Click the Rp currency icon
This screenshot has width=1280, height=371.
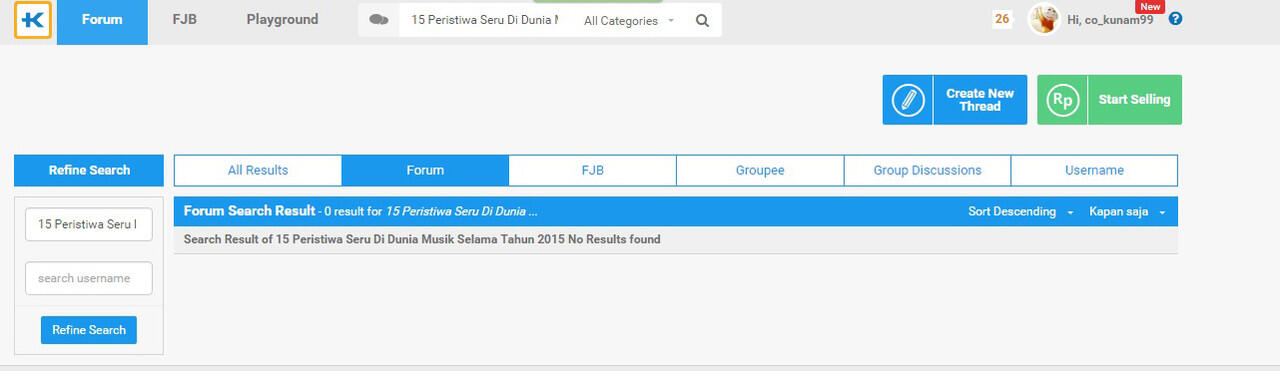[x=1062, y=100]
